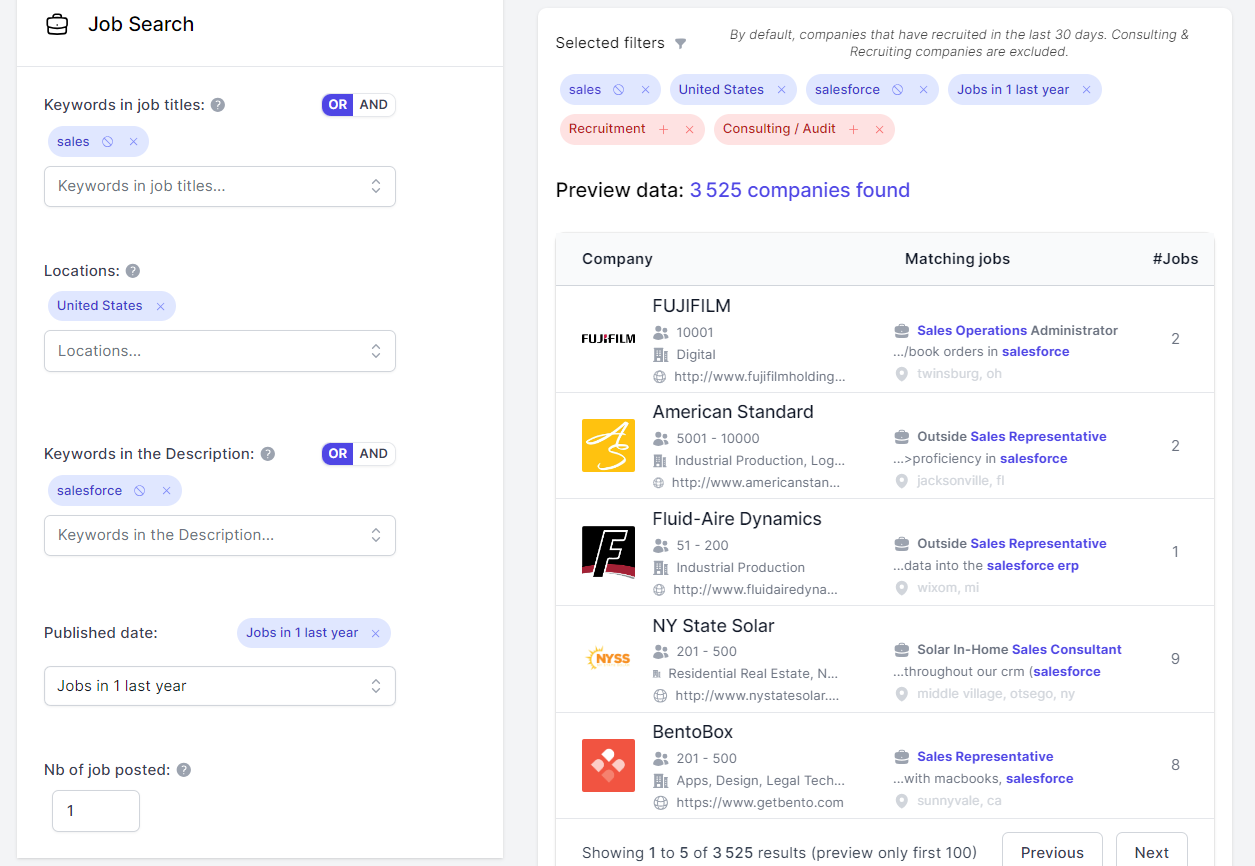Remove the Consulting / Audit chip
This screenshot has width=1255, height=866.
coord(879,129)
